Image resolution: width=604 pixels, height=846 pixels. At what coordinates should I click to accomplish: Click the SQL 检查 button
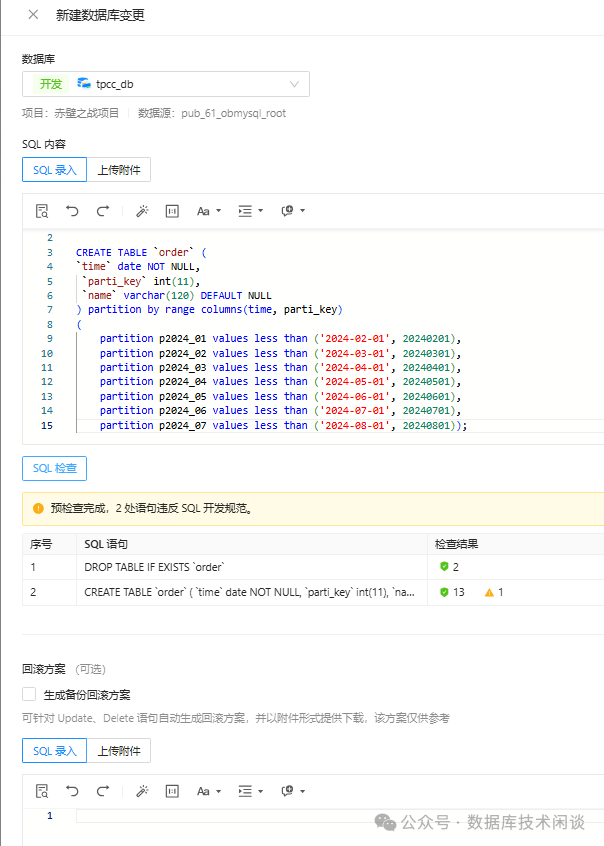pos(55,468)
